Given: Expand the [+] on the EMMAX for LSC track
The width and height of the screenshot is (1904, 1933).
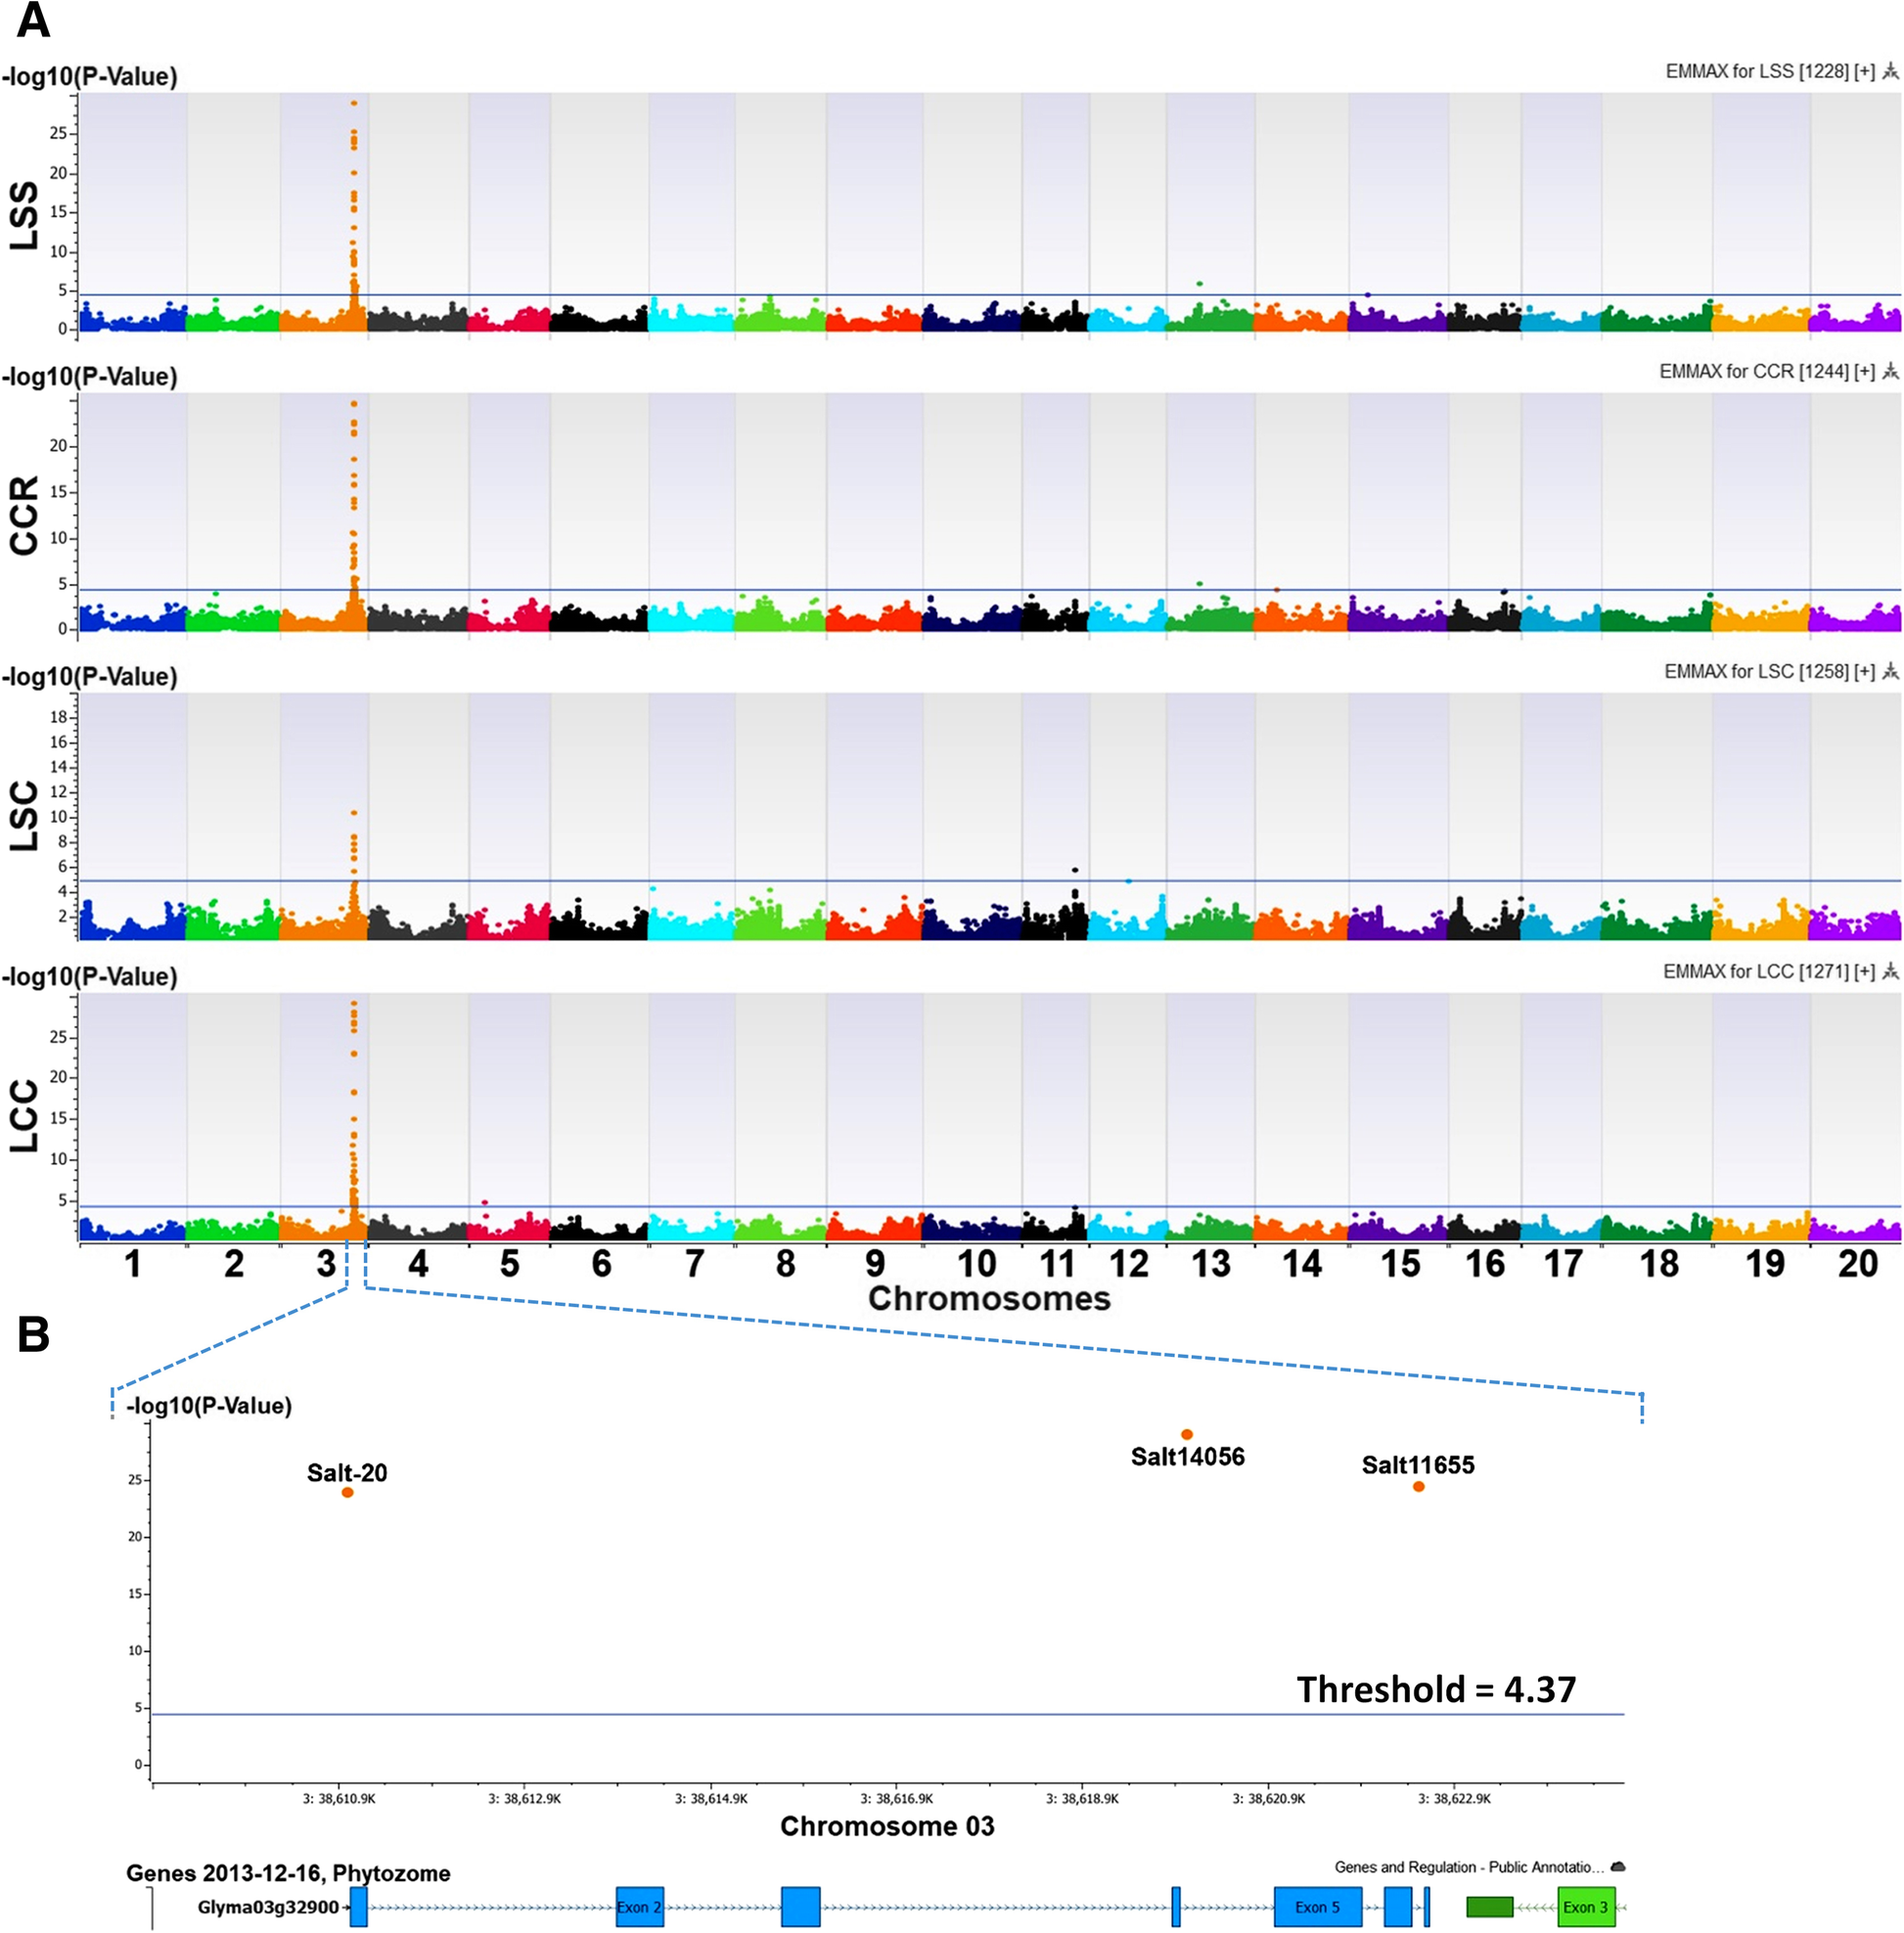Looking at the screenshot, I should tap(1865, 671).
